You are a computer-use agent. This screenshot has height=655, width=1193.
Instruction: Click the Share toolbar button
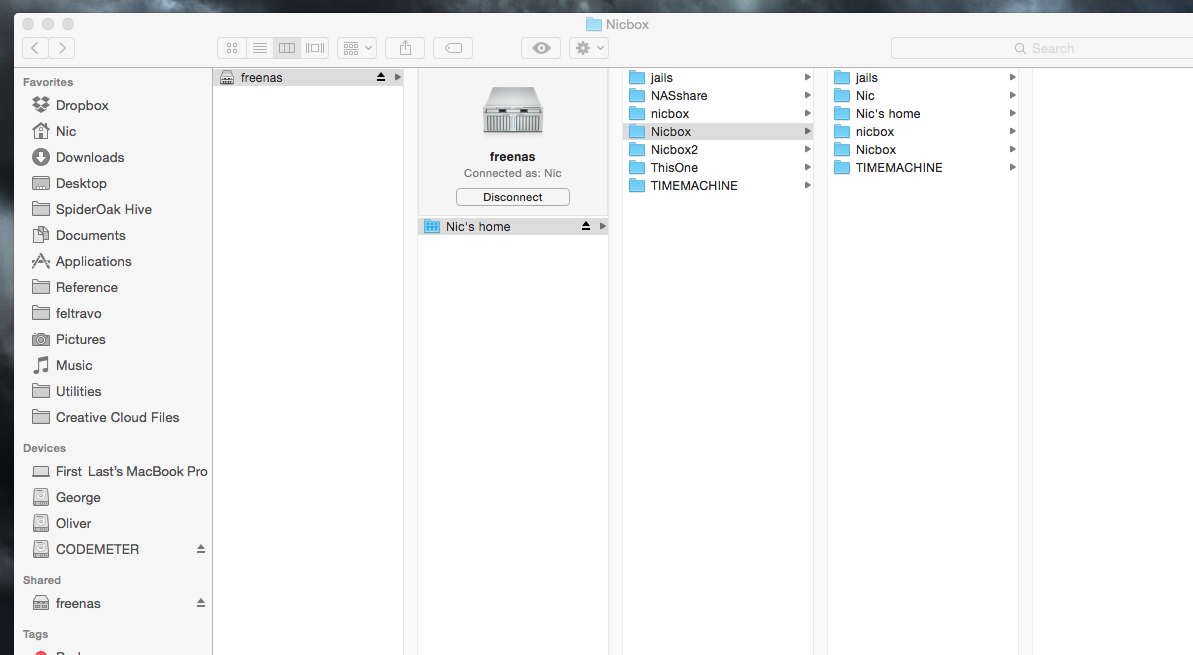406,48
